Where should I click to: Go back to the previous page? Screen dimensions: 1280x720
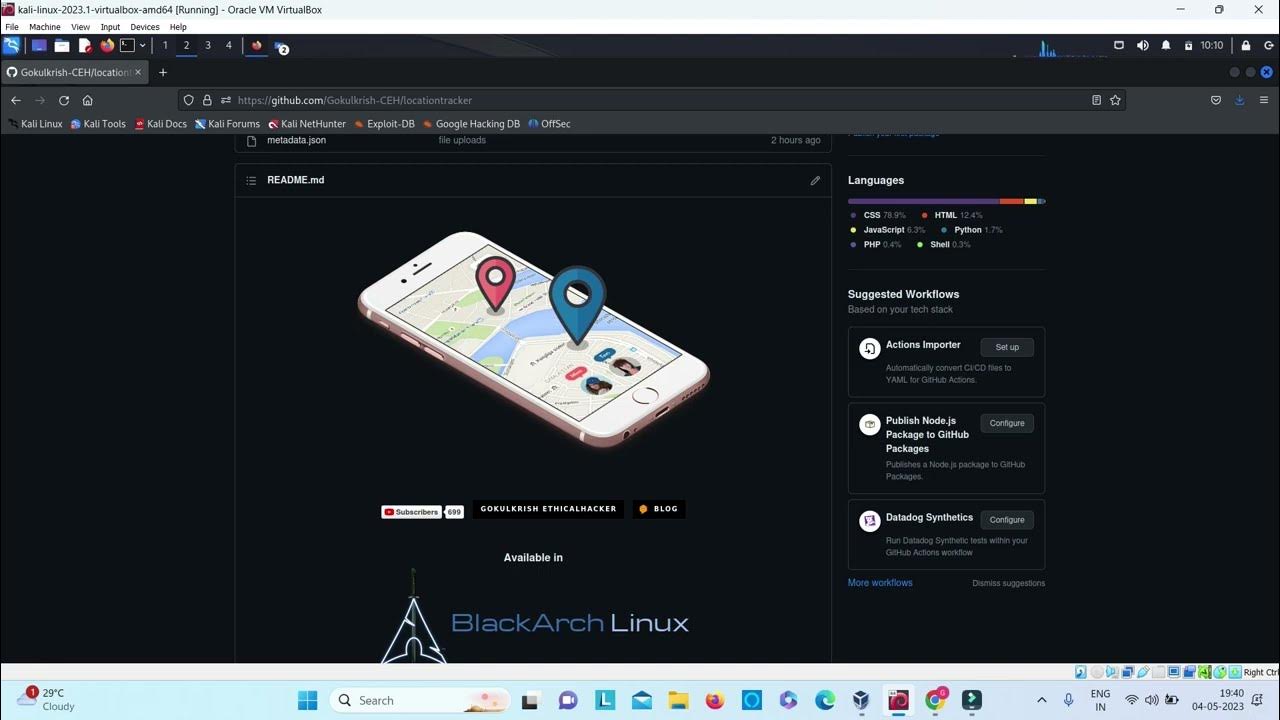(16, 100)
